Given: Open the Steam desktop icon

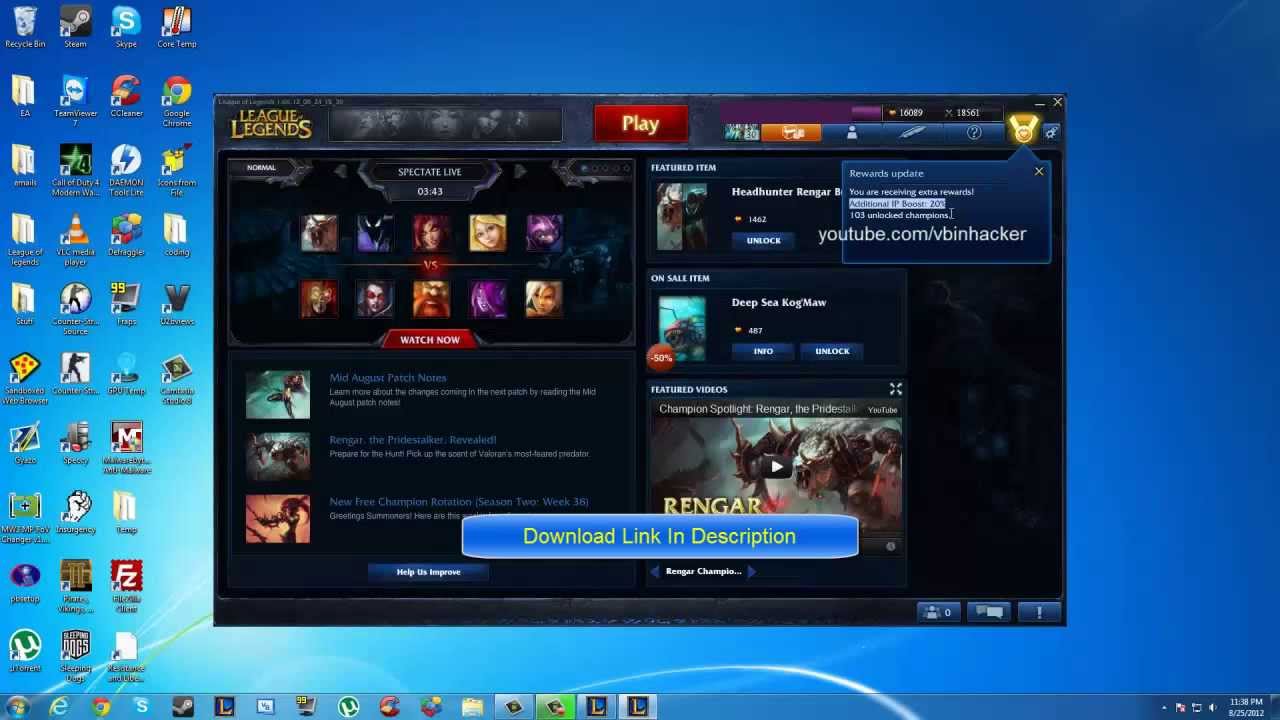Looking at the screenshot, I should [x=75, y=27].
